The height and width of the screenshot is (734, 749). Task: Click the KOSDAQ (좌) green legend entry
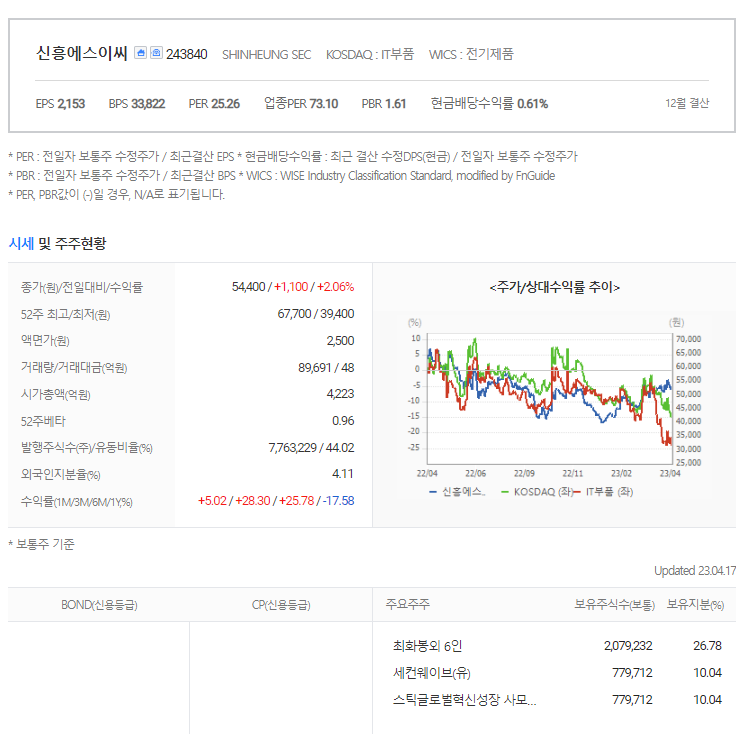click(537, 492)
